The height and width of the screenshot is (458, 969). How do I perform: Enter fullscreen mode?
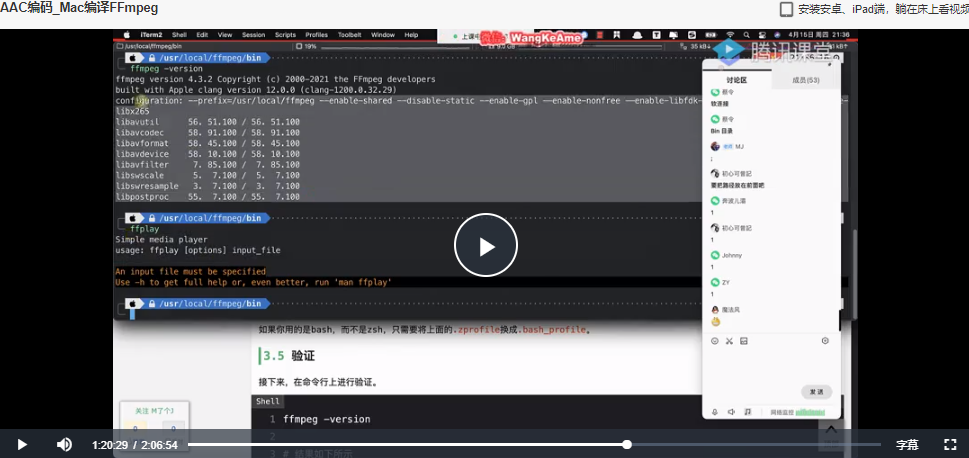(x=950, y=444)
